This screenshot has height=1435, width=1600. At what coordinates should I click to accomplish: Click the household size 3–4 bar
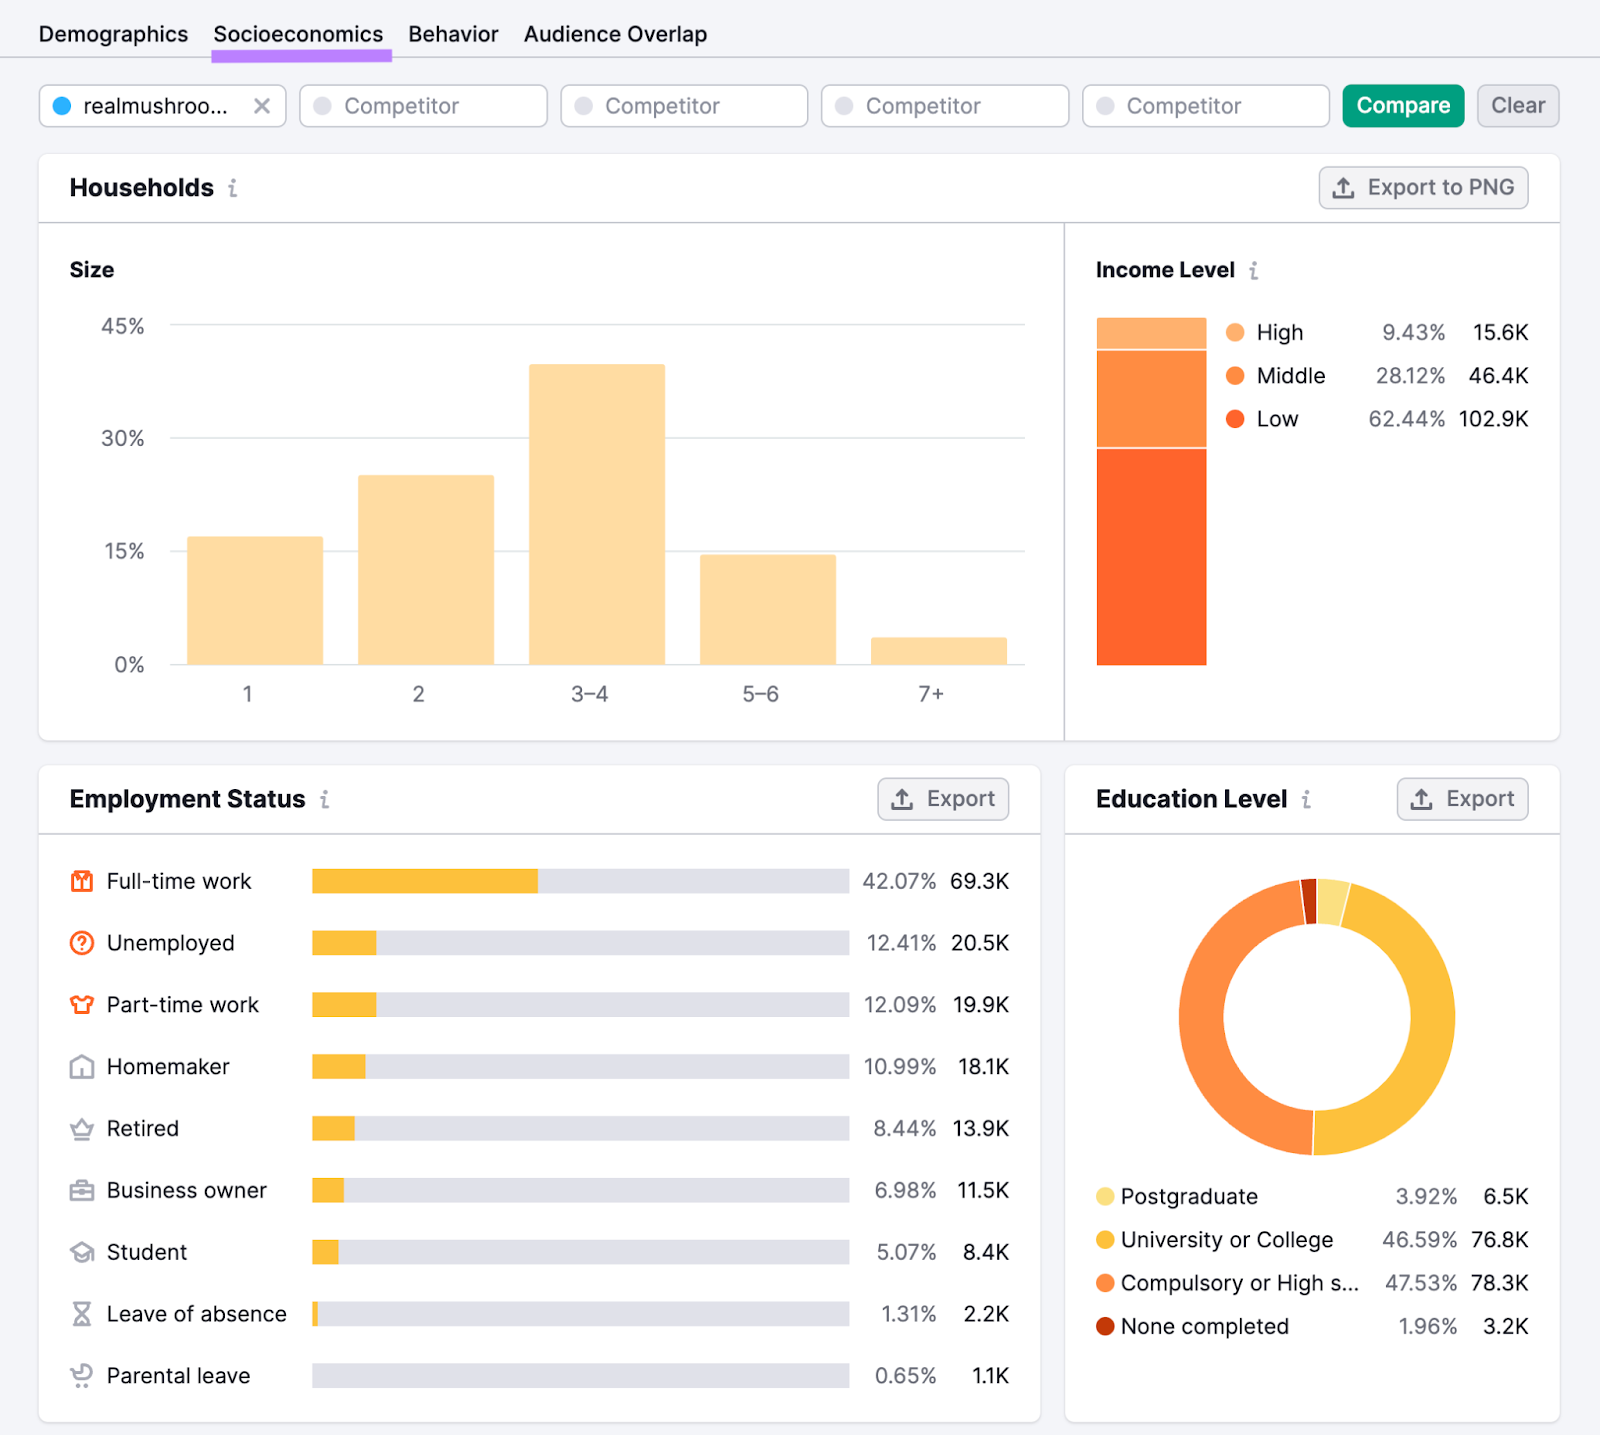(597, 515)
